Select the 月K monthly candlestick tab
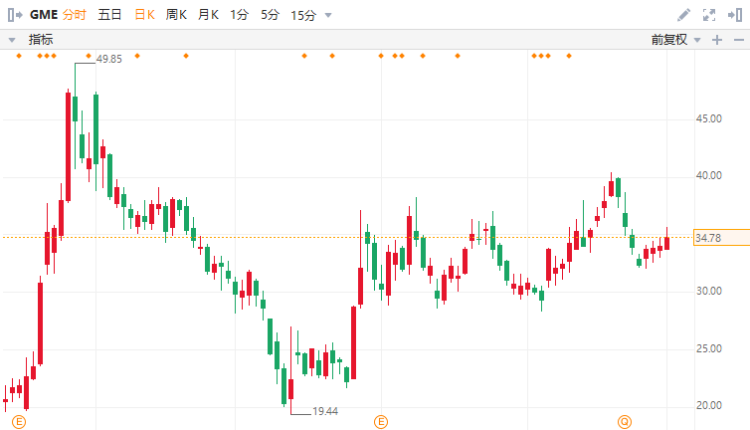This screenshot has height=430, width=750. pyautogui.click(x=208, y=15)
